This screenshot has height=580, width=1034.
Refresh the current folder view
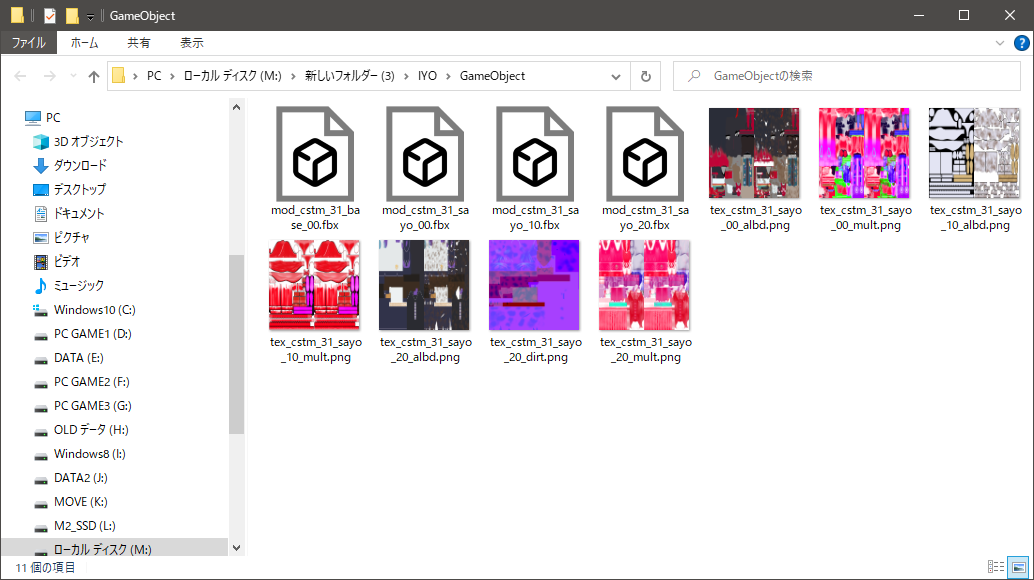[x=646, y=76]
